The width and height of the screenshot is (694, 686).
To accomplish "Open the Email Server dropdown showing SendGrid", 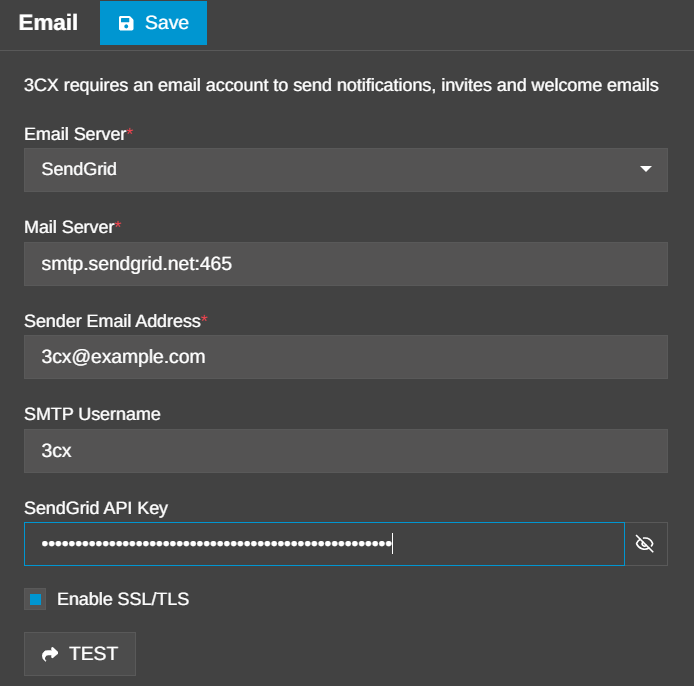I will click(346, 170).
